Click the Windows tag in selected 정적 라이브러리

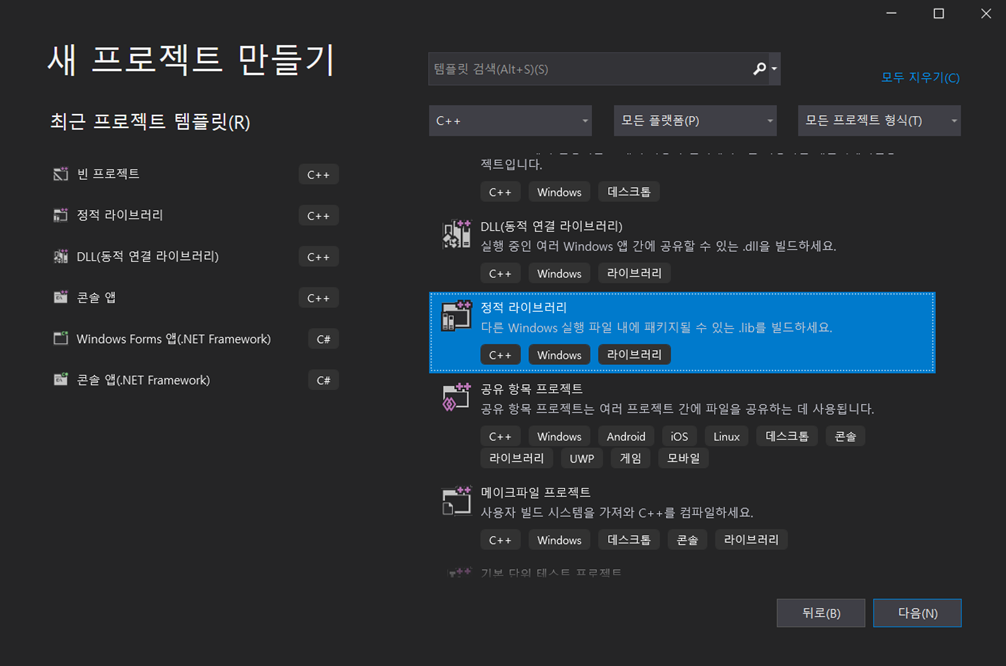559,355
